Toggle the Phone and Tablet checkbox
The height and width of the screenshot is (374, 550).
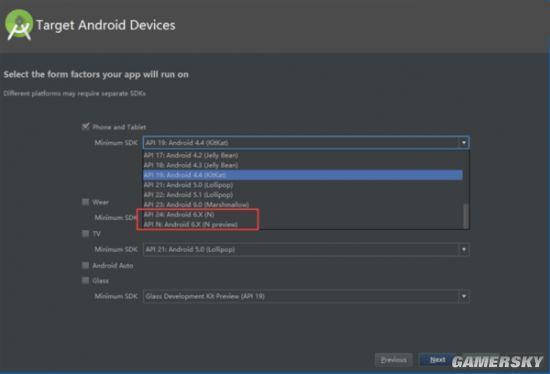(85, 127)
